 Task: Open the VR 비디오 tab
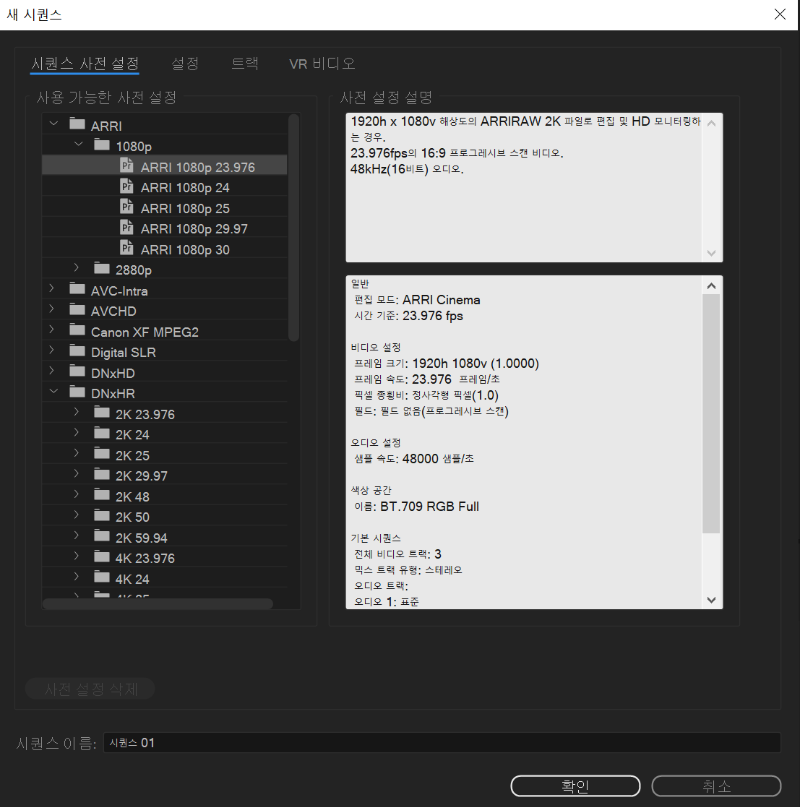coord(322,64)
